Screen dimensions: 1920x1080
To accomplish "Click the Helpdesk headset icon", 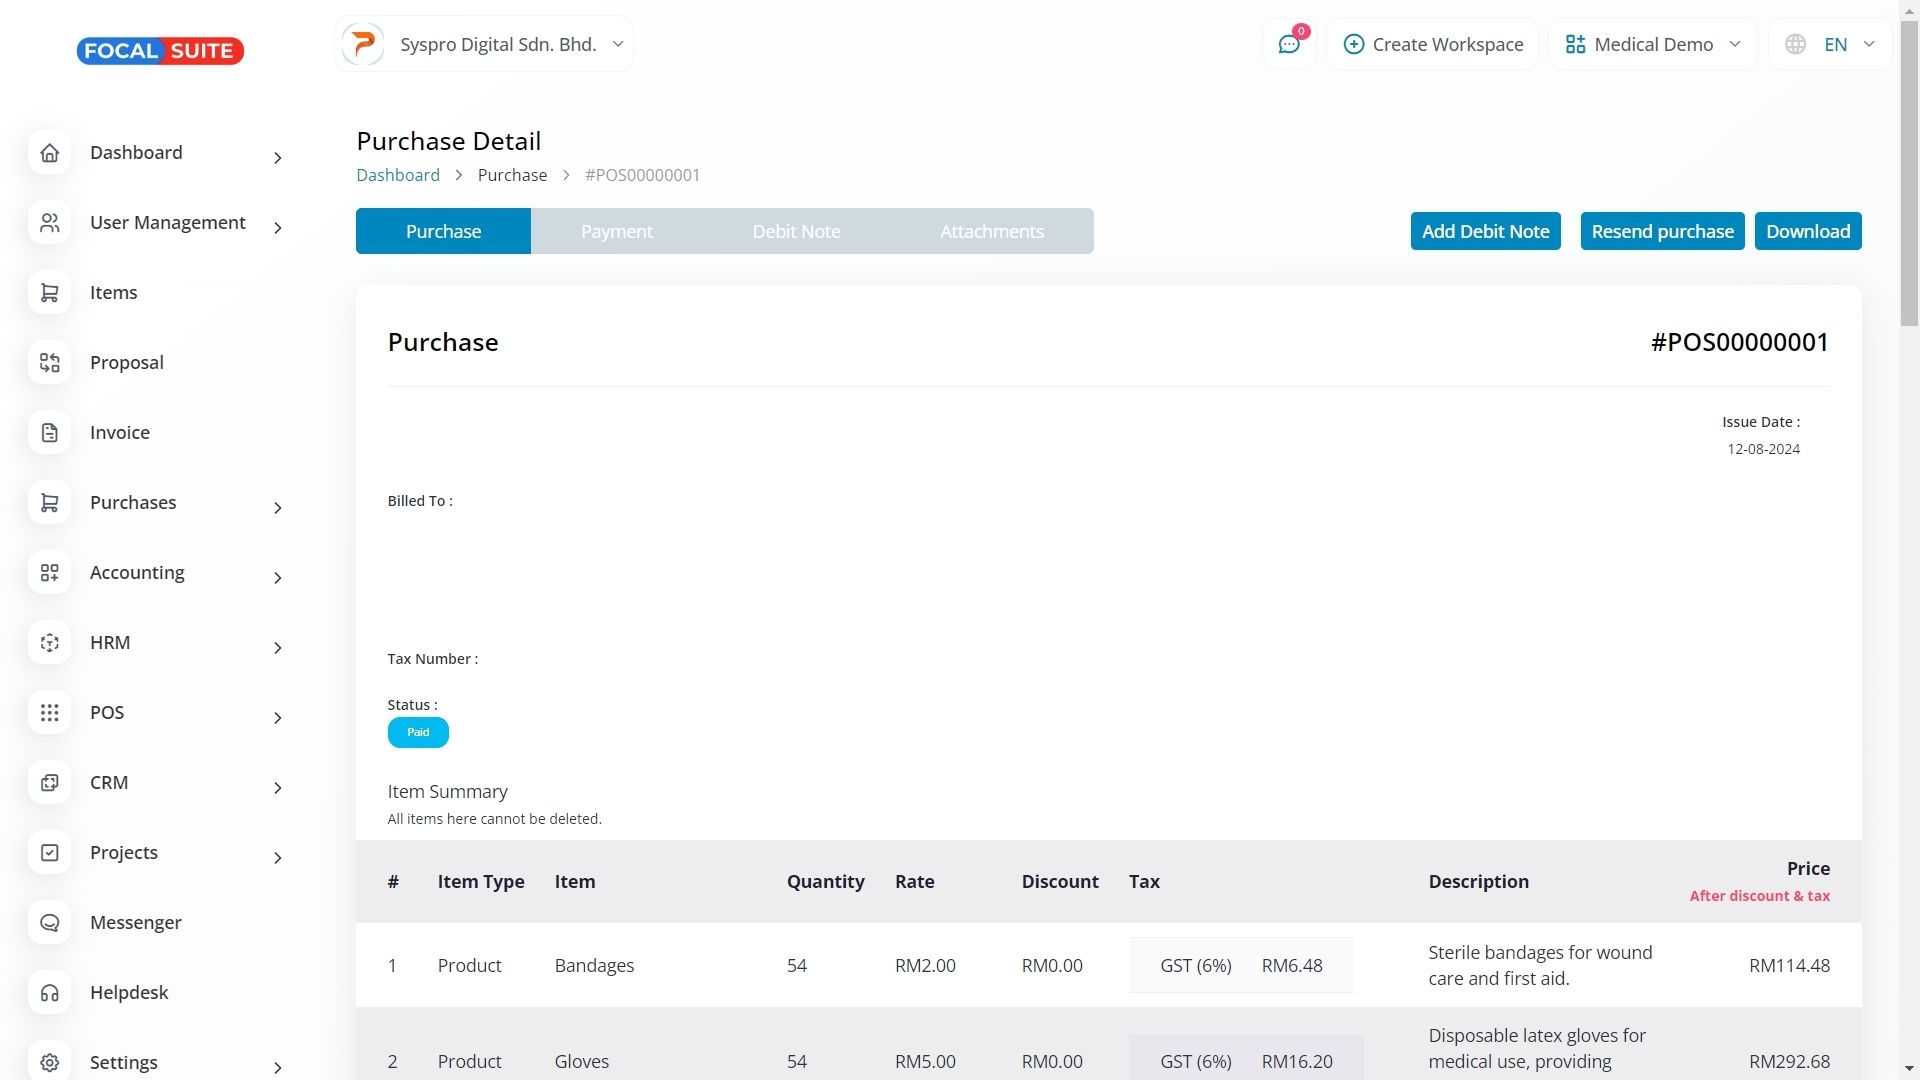I will [50, 993].
